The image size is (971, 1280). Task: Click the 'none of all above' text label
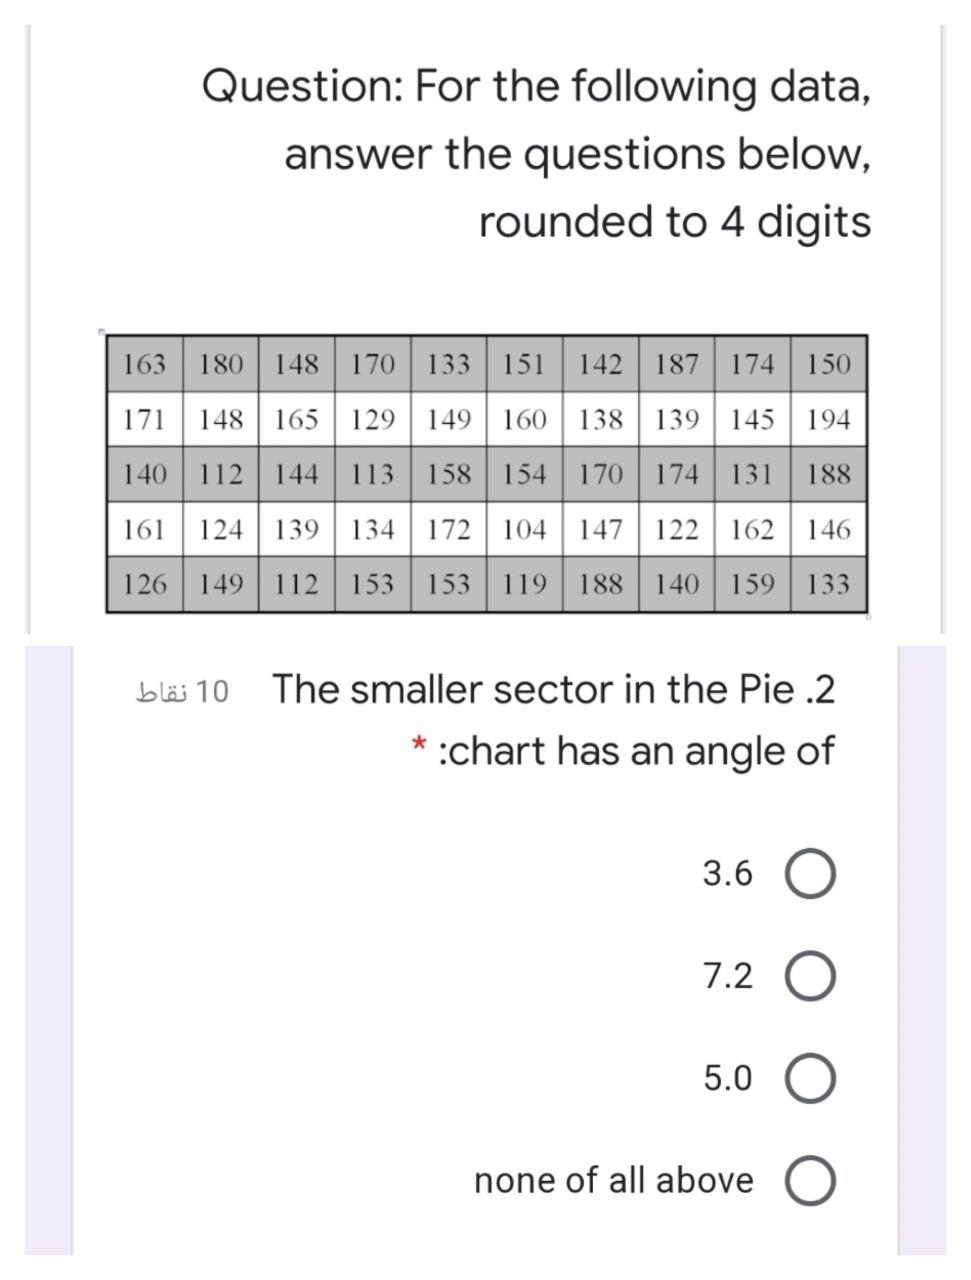(613, 1180)
